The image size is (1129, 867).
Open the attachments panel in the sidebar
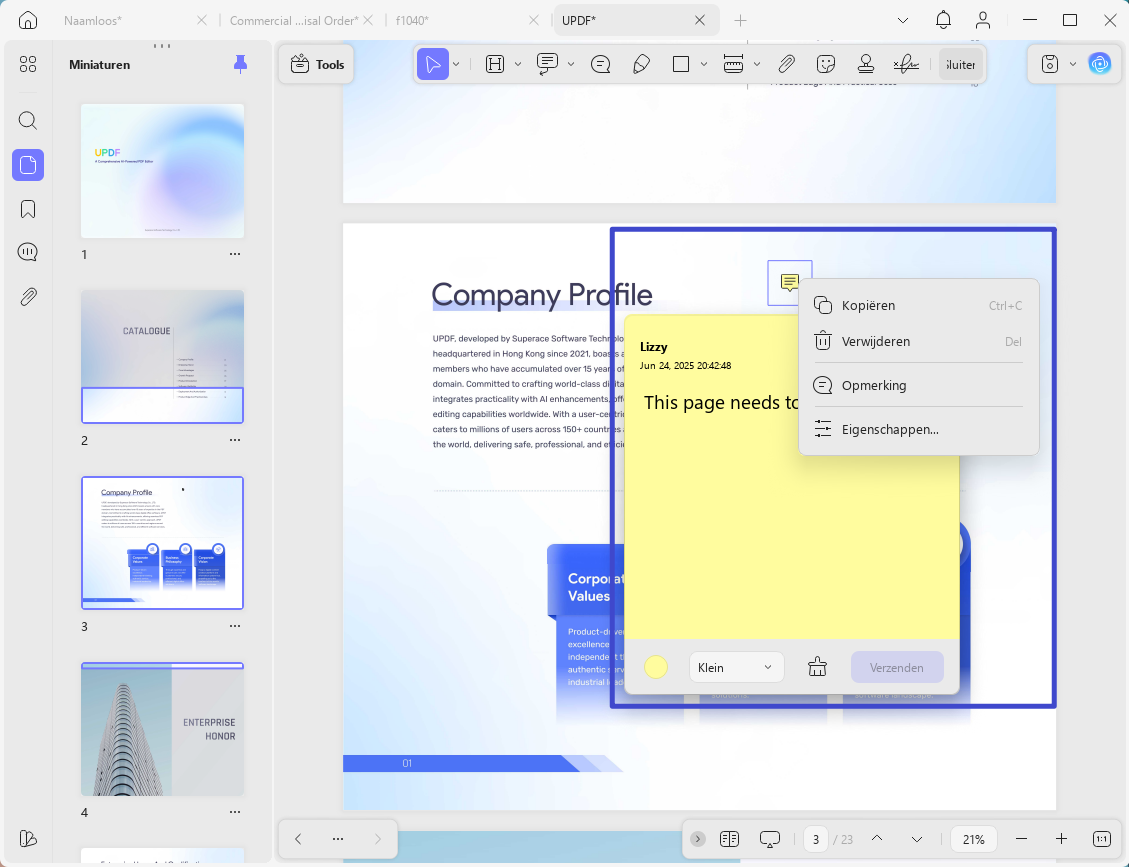(x=27, y=297)
